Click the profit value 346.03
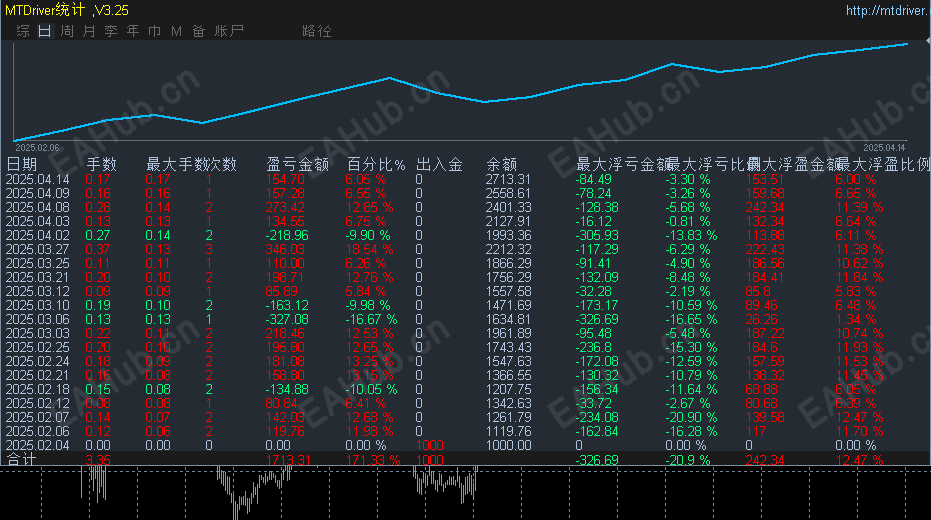931x520 pixels. tap(285, 249)
